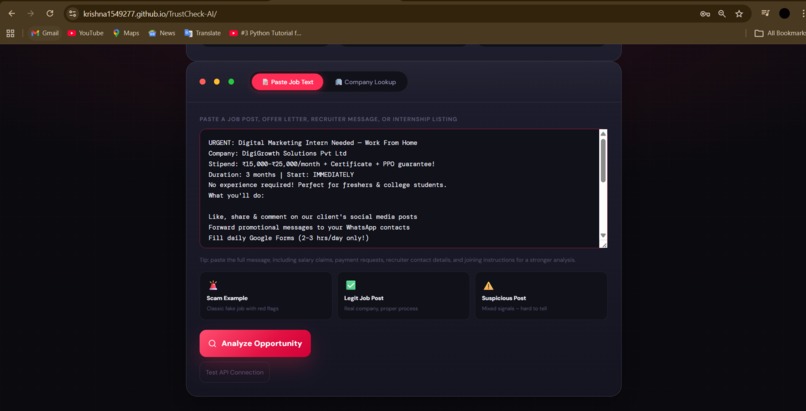Open the apps grid in bookmarks bar
806x411 pixels.
point(10,33)
